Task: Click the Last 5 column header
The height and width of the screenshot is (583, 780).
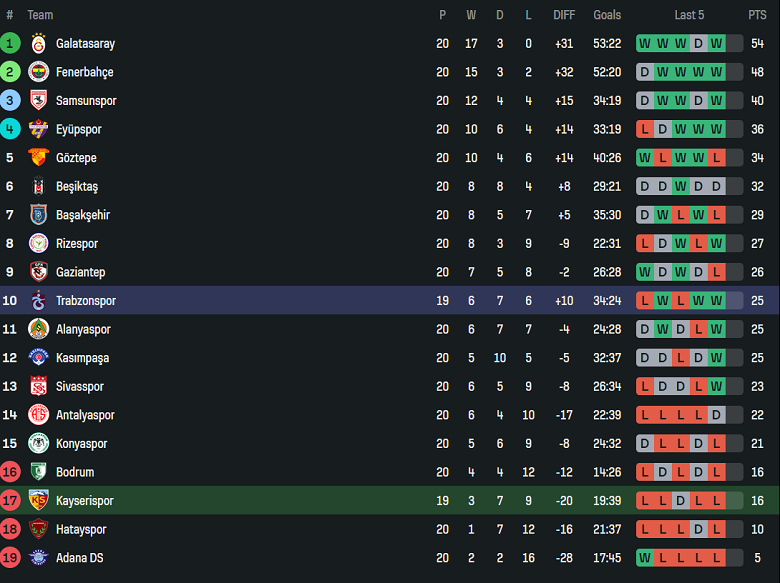Action: (x=689, y=15)
